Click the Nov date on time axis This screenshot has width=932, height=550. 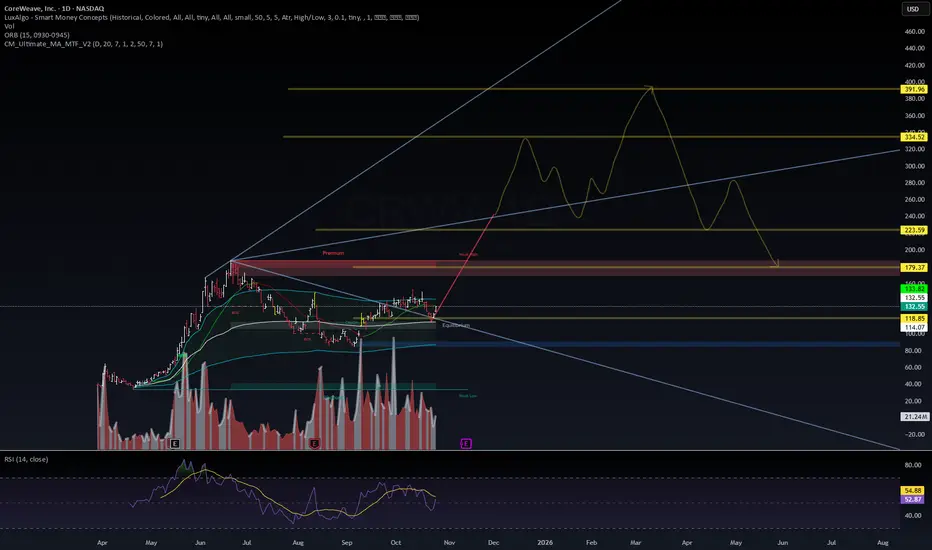coord(449,542)
